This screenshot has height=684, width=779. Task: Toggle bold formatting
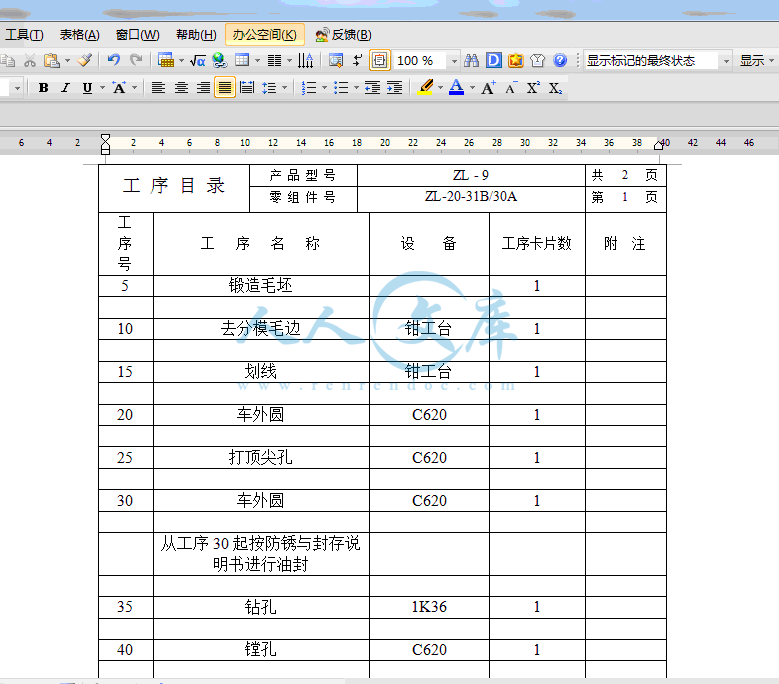pos(43,88)
